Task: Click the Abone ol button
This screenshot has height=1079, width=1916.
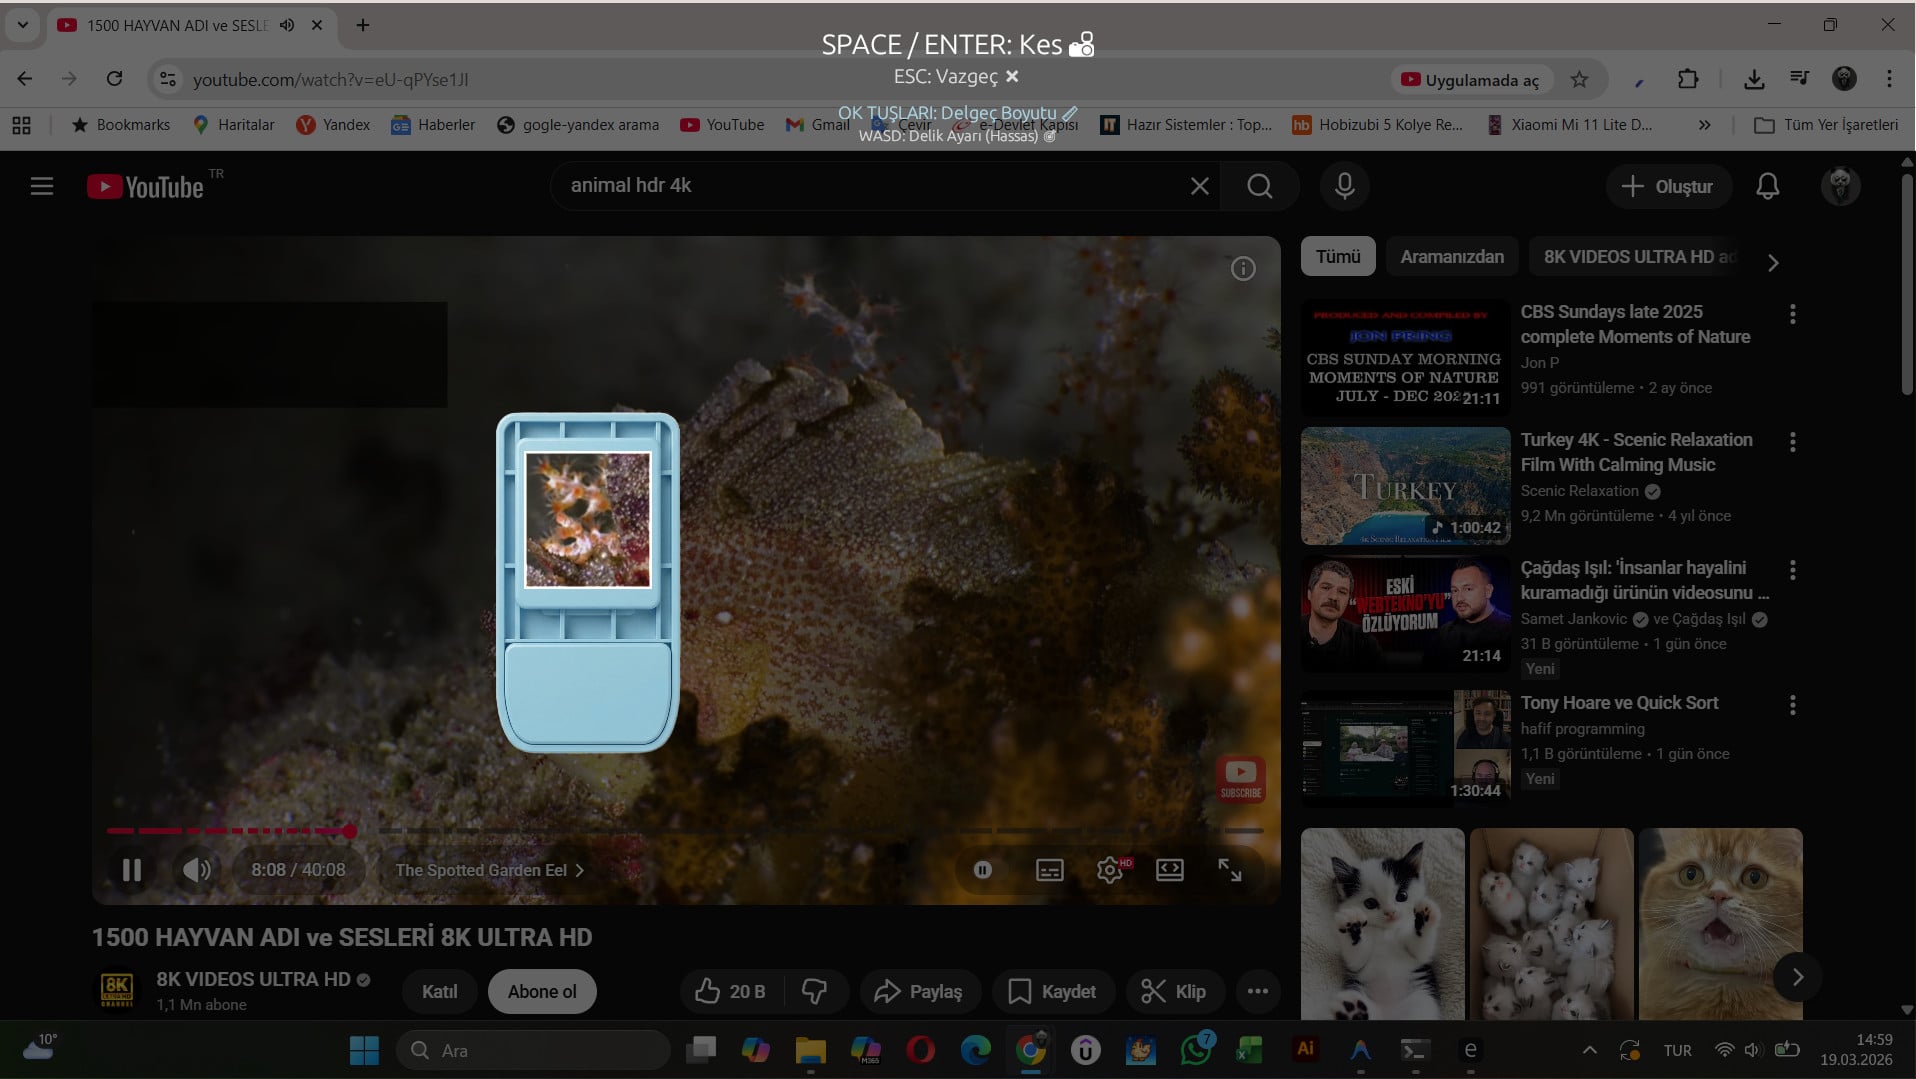Action: (542, 991)
